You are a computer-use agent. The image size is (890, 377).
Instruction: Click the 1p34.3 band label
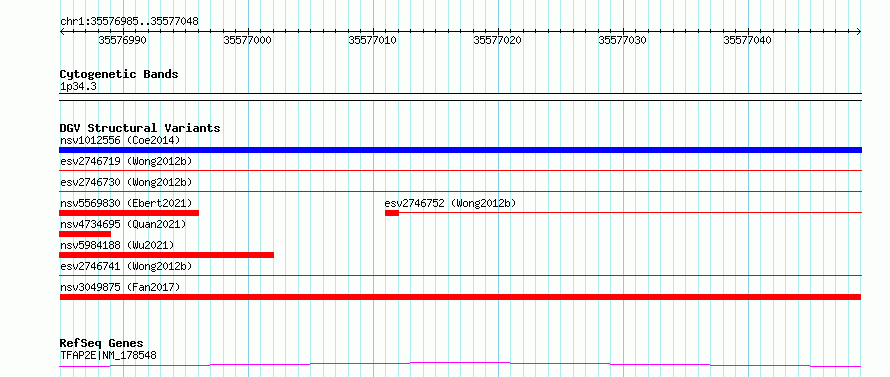coord(78,86)
